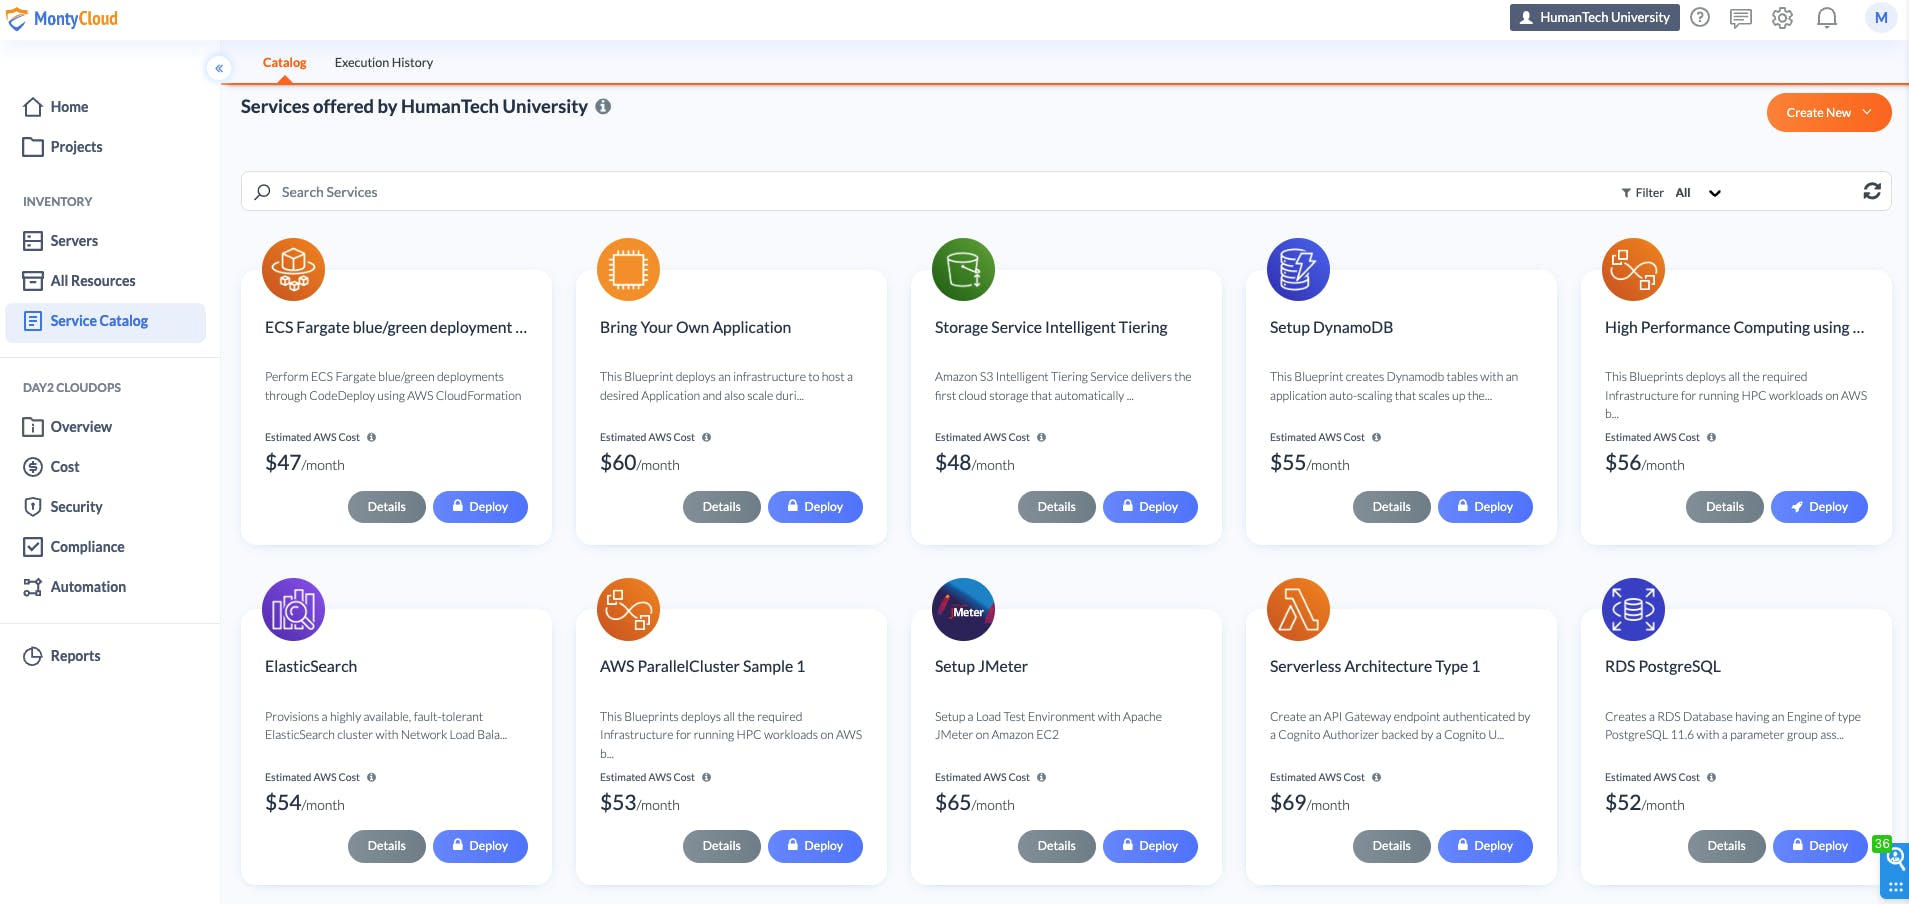Switch to the Execution History tab
Viewport: 1909px width, 904px height.
(383, 62)
